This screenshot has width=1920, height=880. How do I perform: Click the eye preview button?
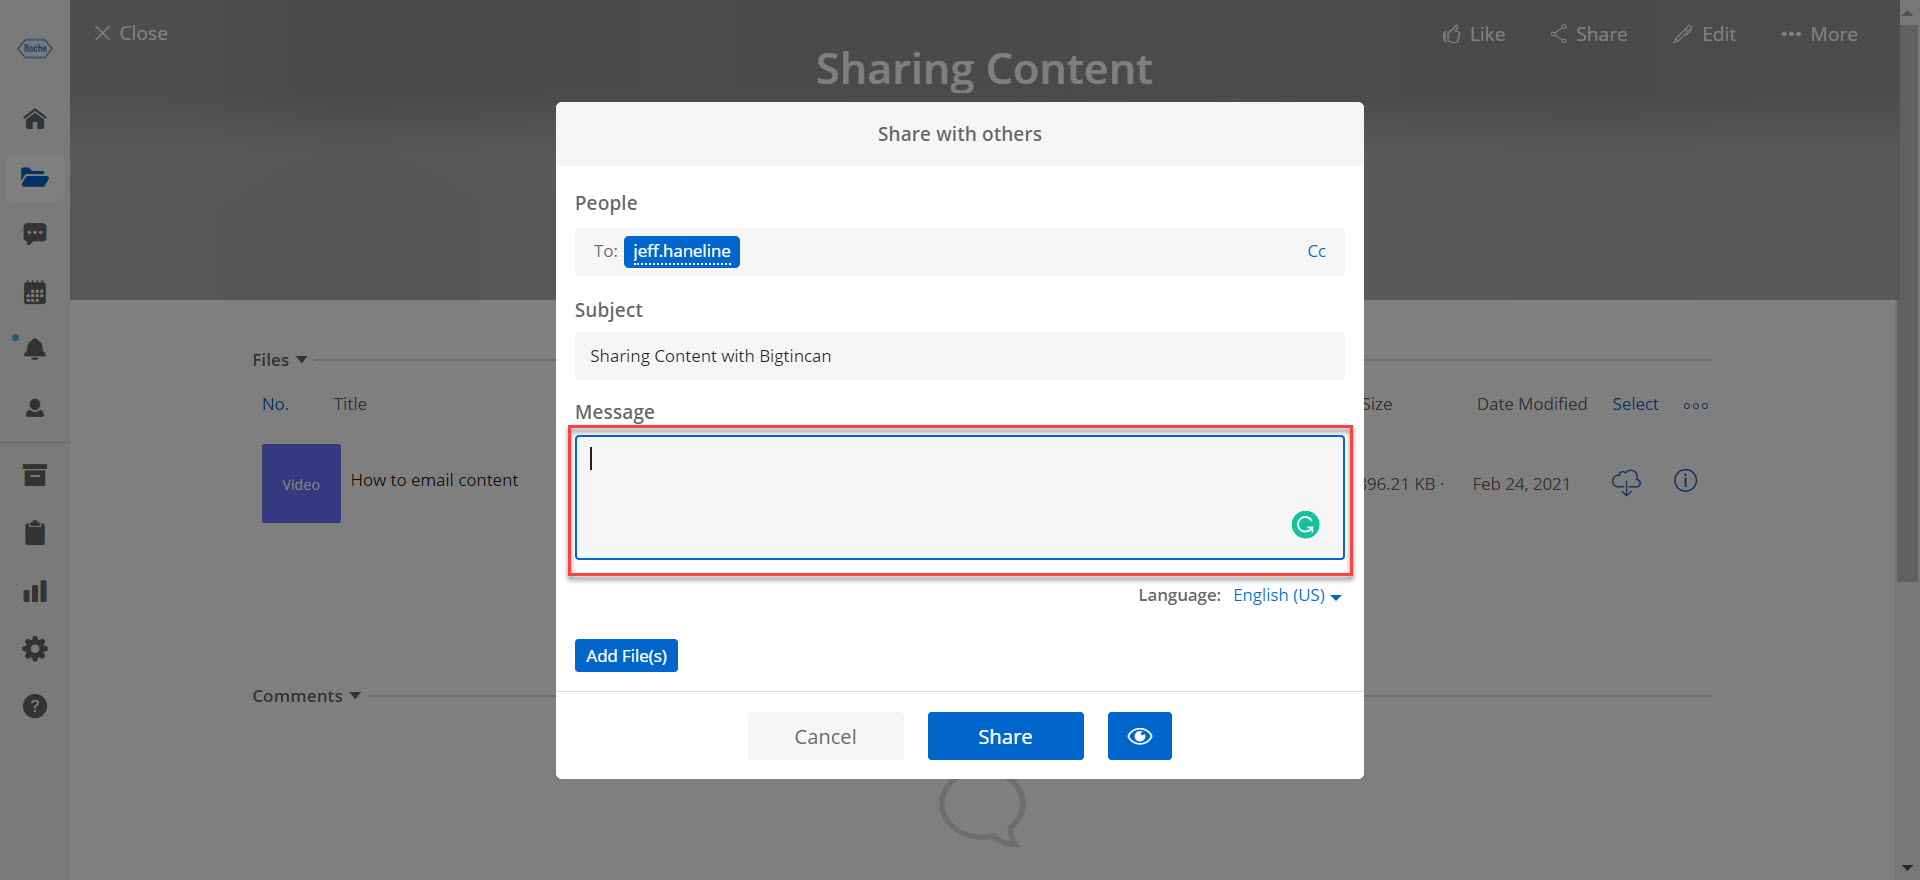1139,736
